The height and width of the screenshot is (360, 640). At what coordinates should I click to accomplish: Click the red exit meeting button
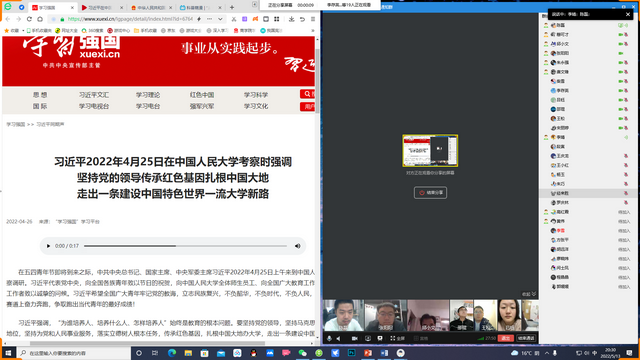click(x=506, y=338)
